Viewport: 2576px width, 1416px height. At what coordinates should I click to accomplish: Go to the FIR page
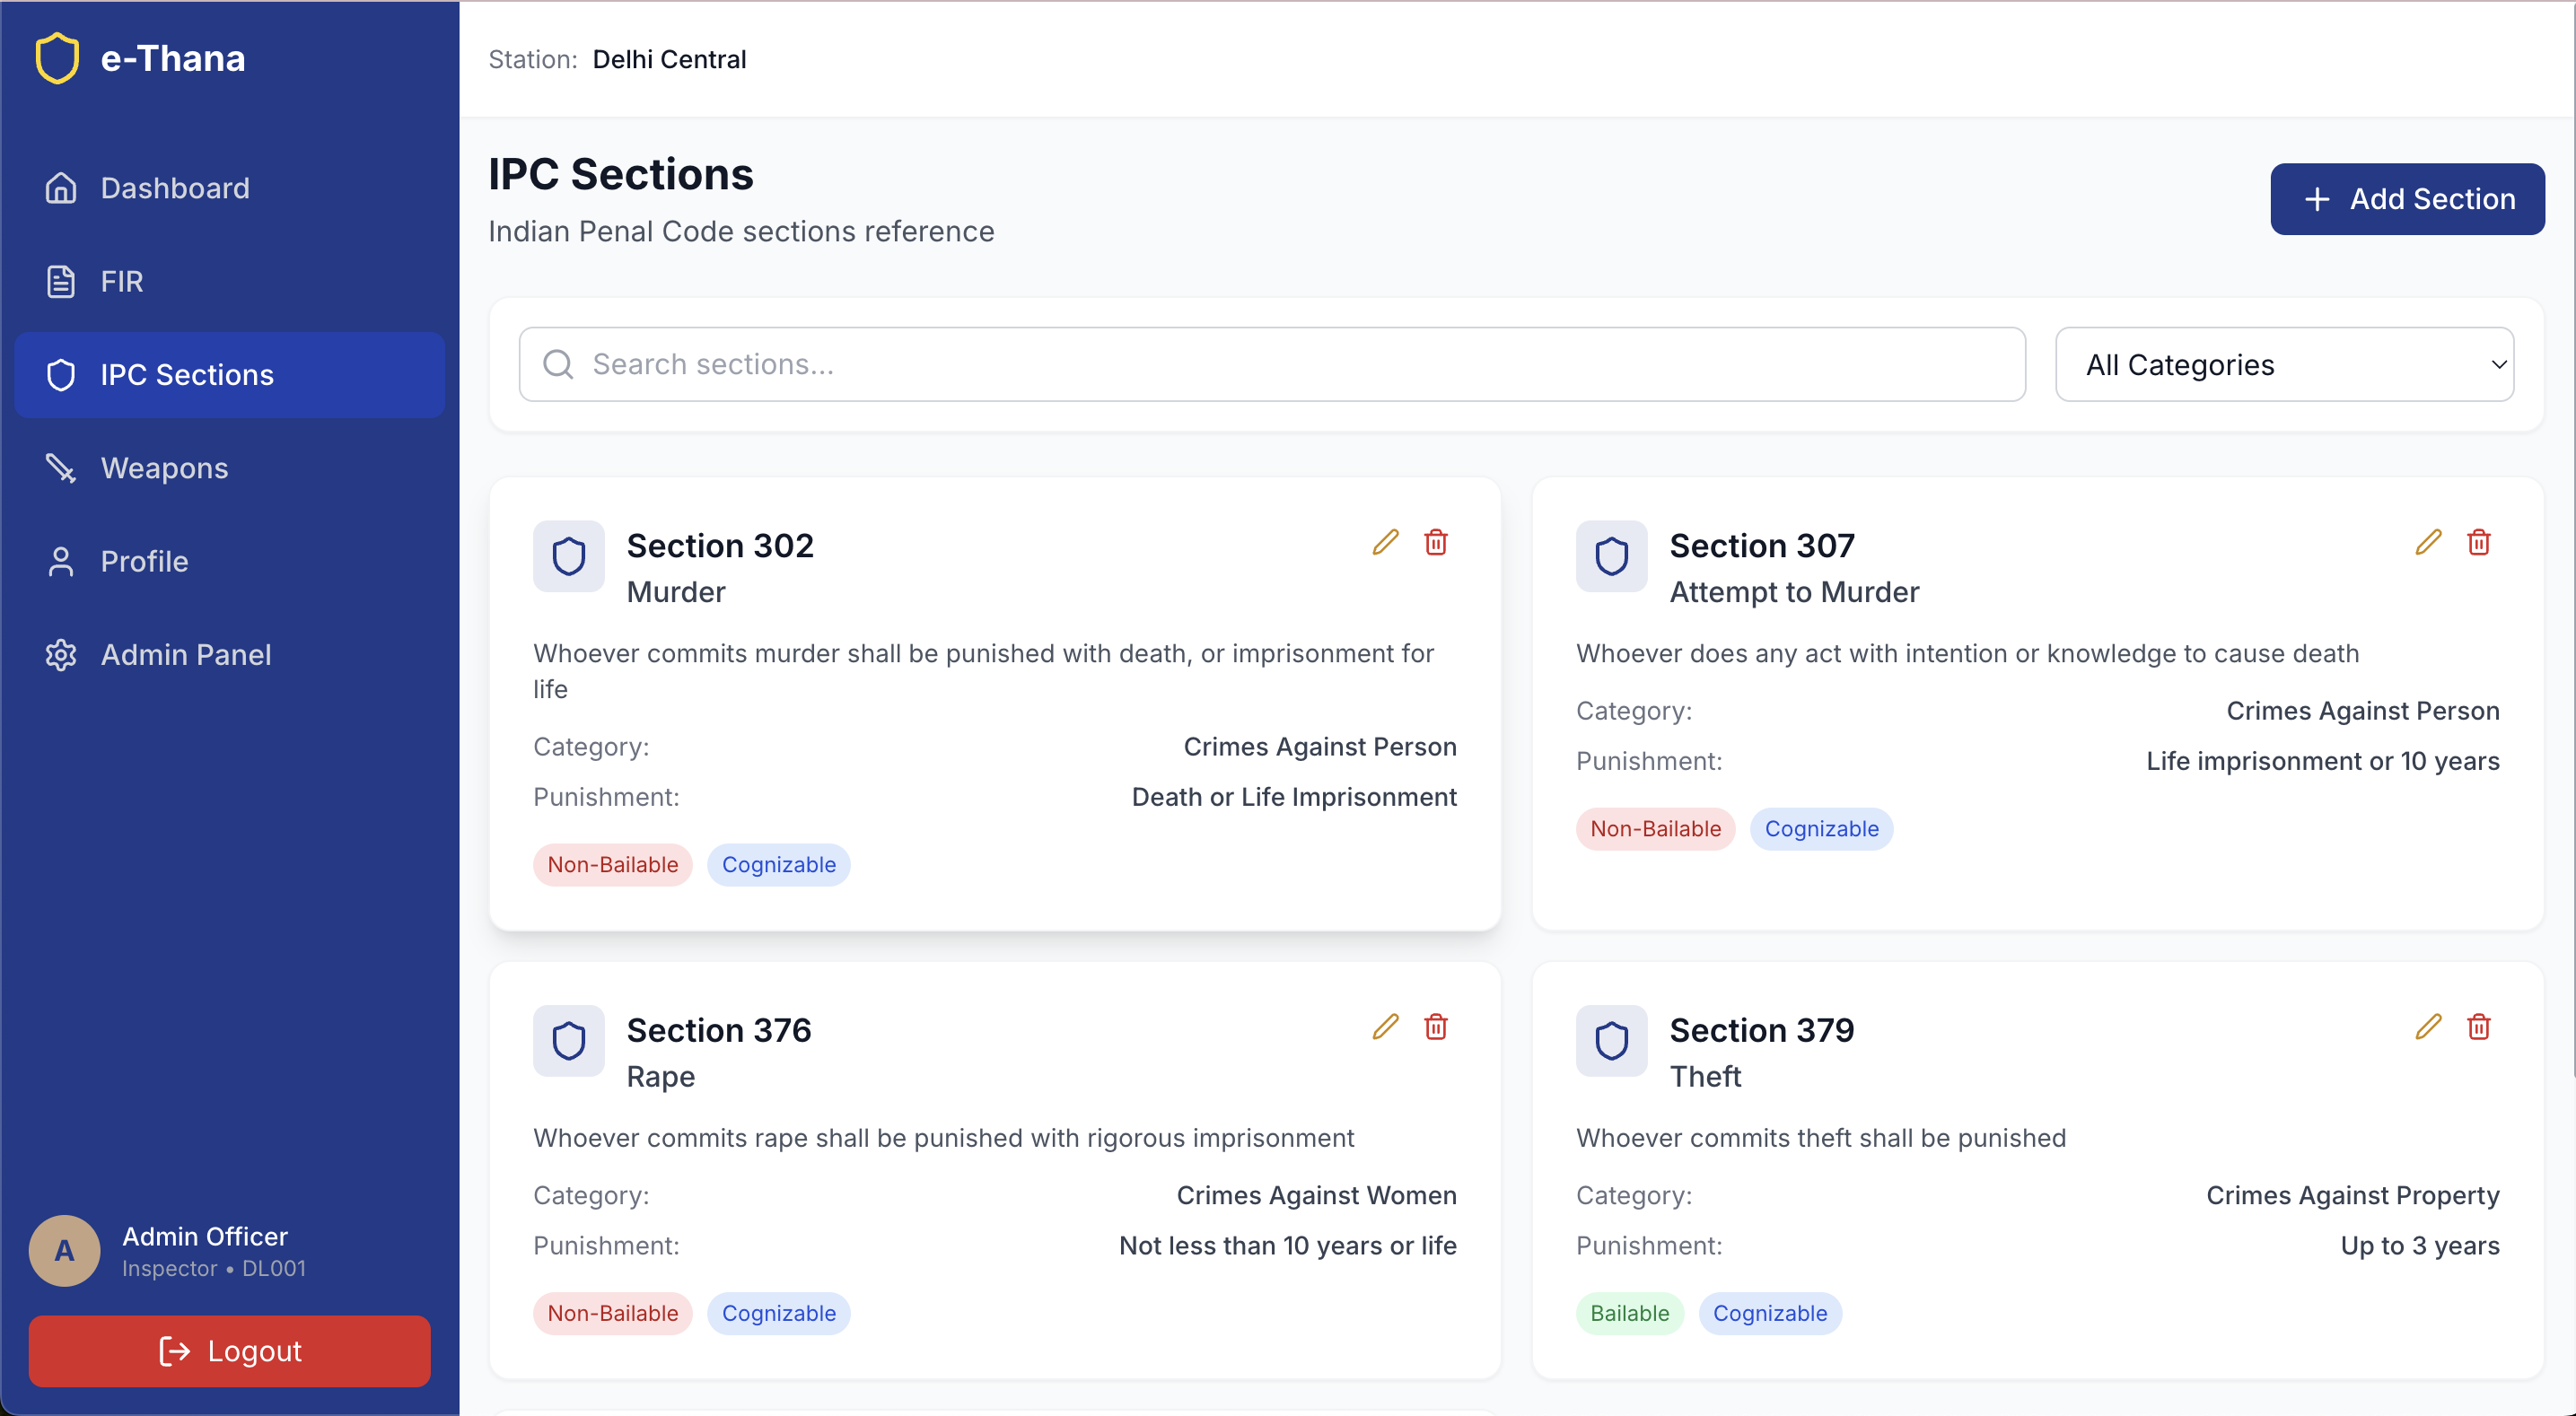click(x=121, y=281)
